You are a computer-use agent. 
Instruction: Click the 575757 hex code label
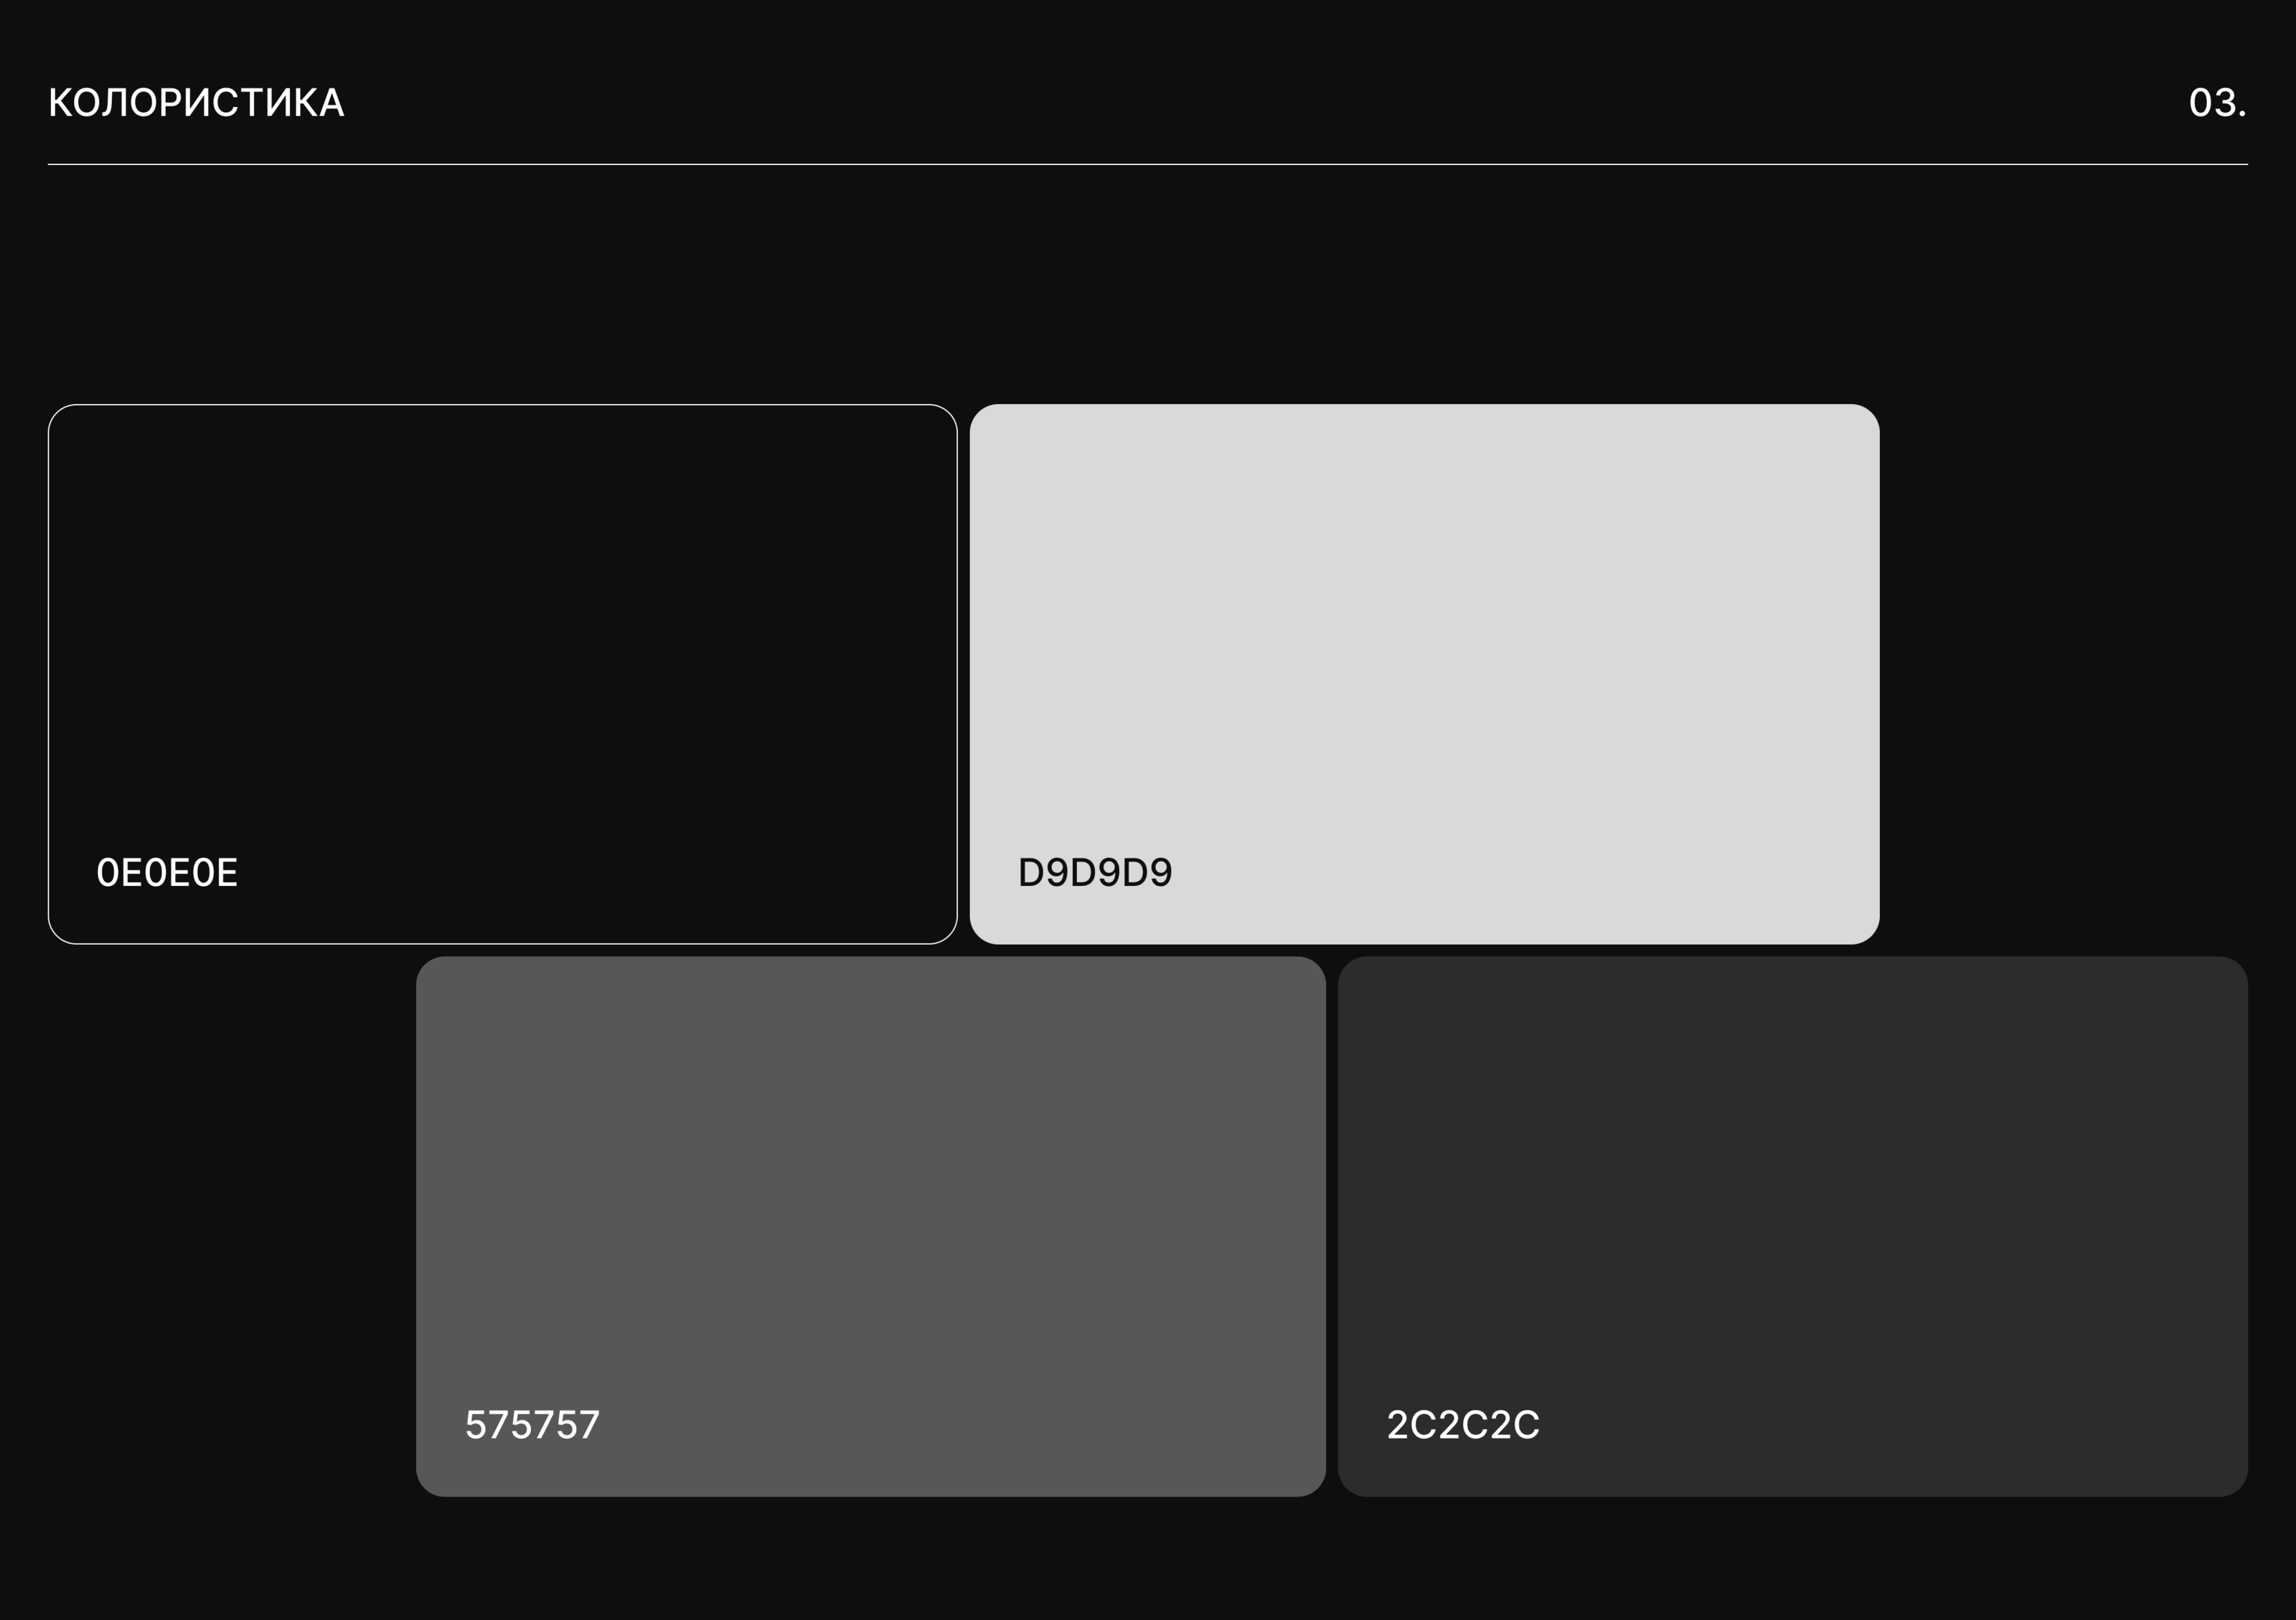pyautogui.click(x=532, y=1425)
